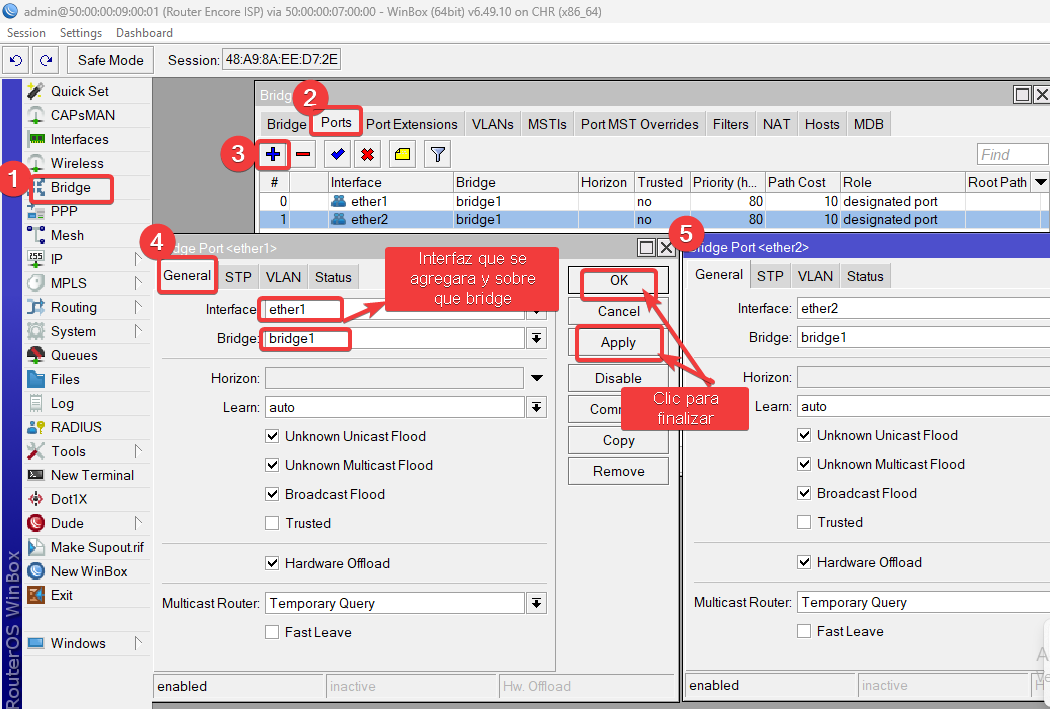Uncheck Hardware Offload in ether1 dialog
Screen dimensions: 1050x709
(272, 563)
